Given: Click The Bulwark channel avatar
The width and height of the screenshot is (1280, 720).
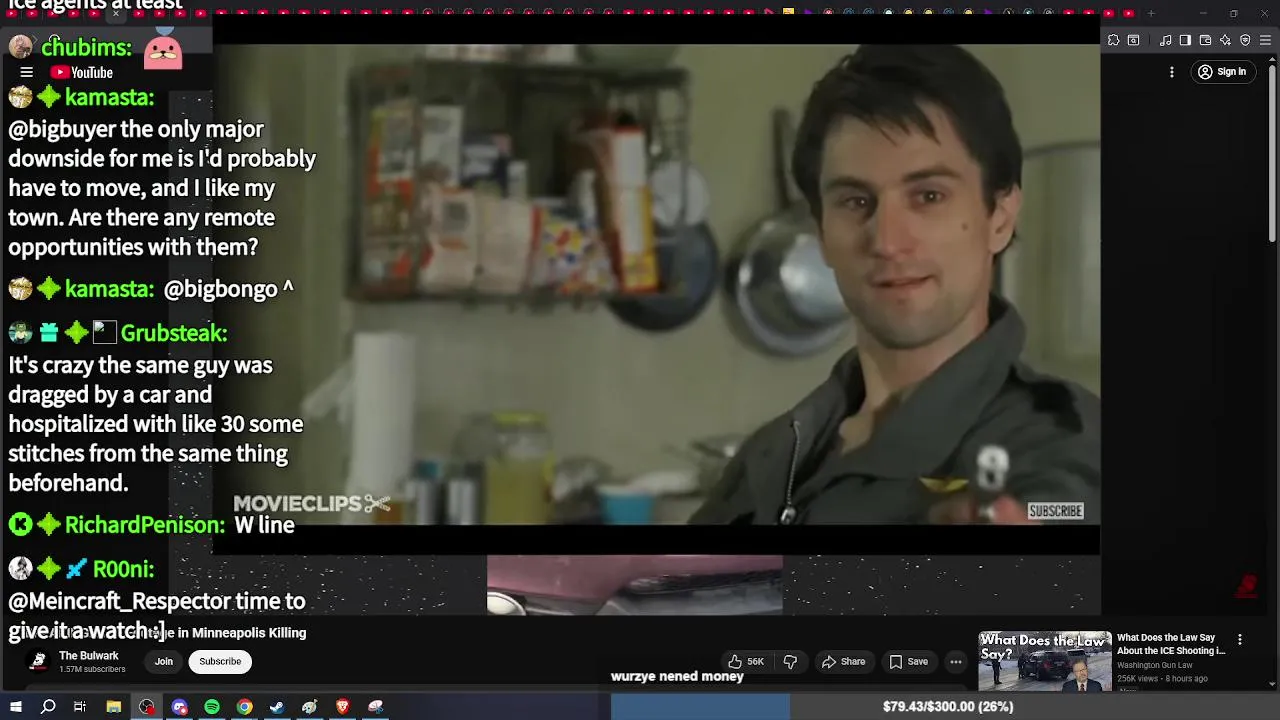Looking at the screenshot, I should (x=39, y=661).
